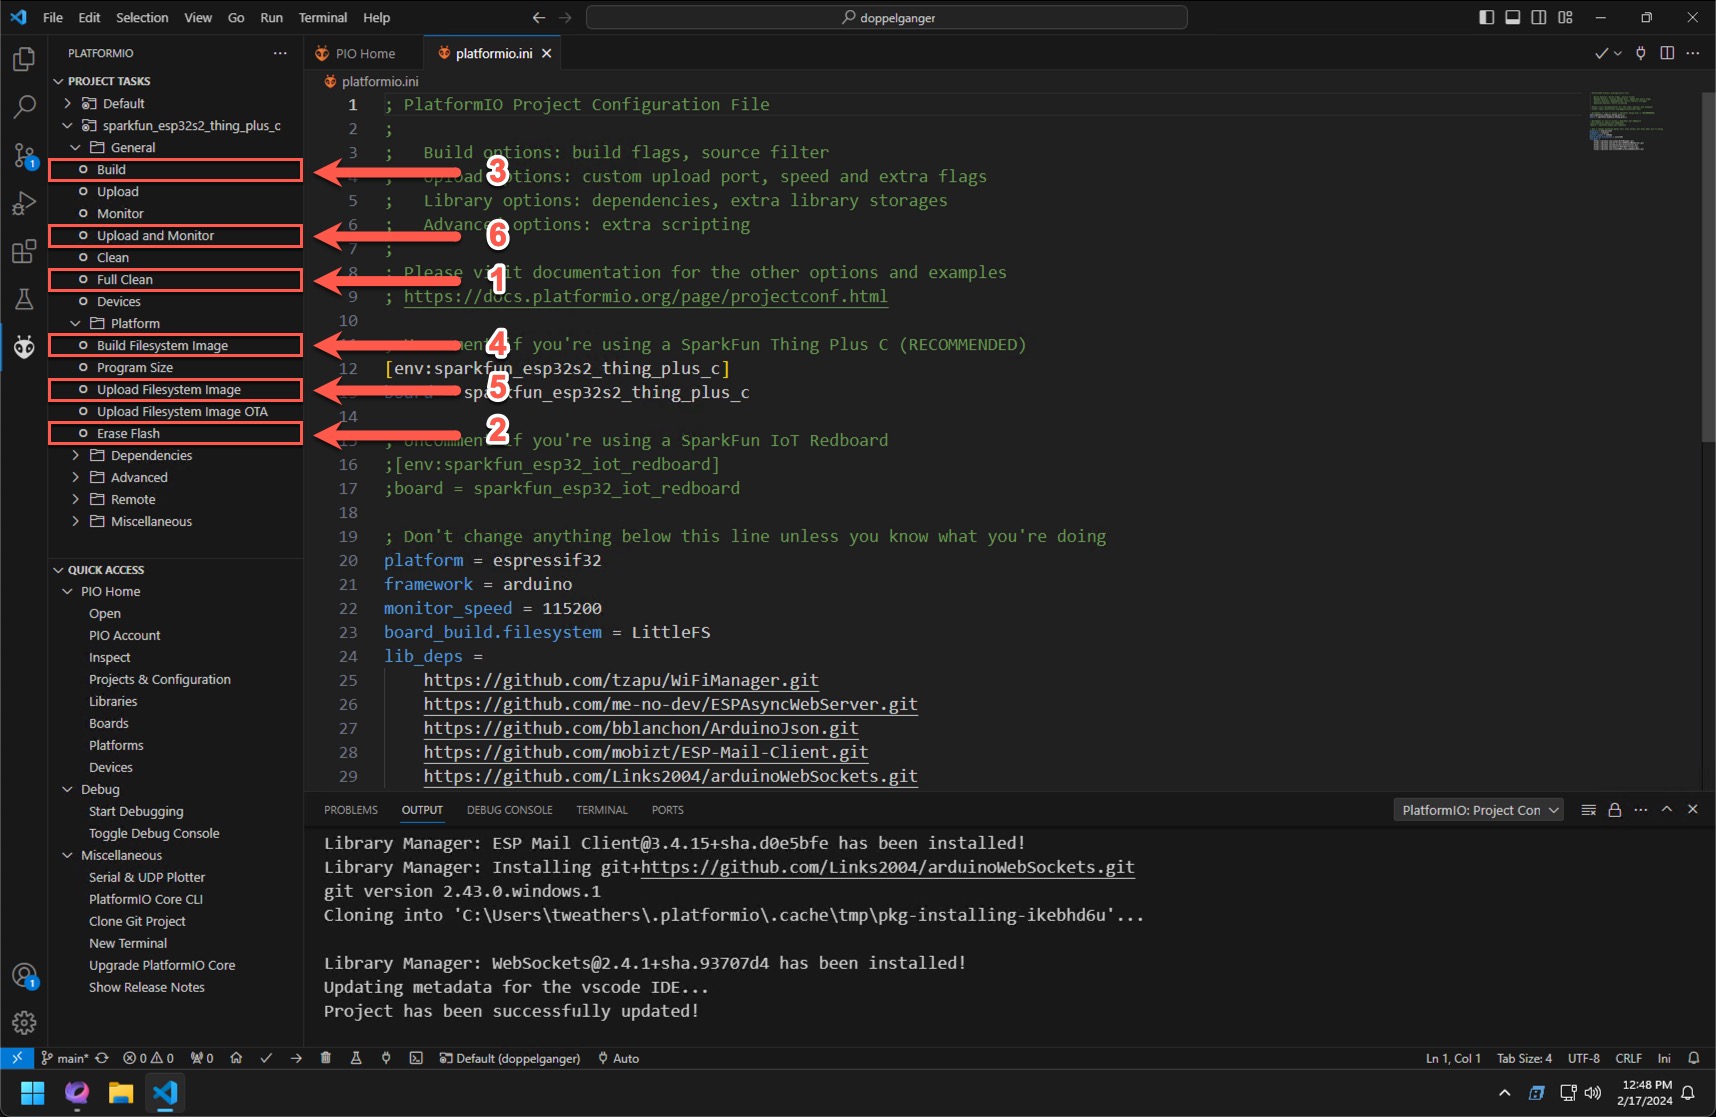The image size is (1716, 1117).
Task: Toggle Primary Side Bar visibility
Action: click(x=1487, y=17)
